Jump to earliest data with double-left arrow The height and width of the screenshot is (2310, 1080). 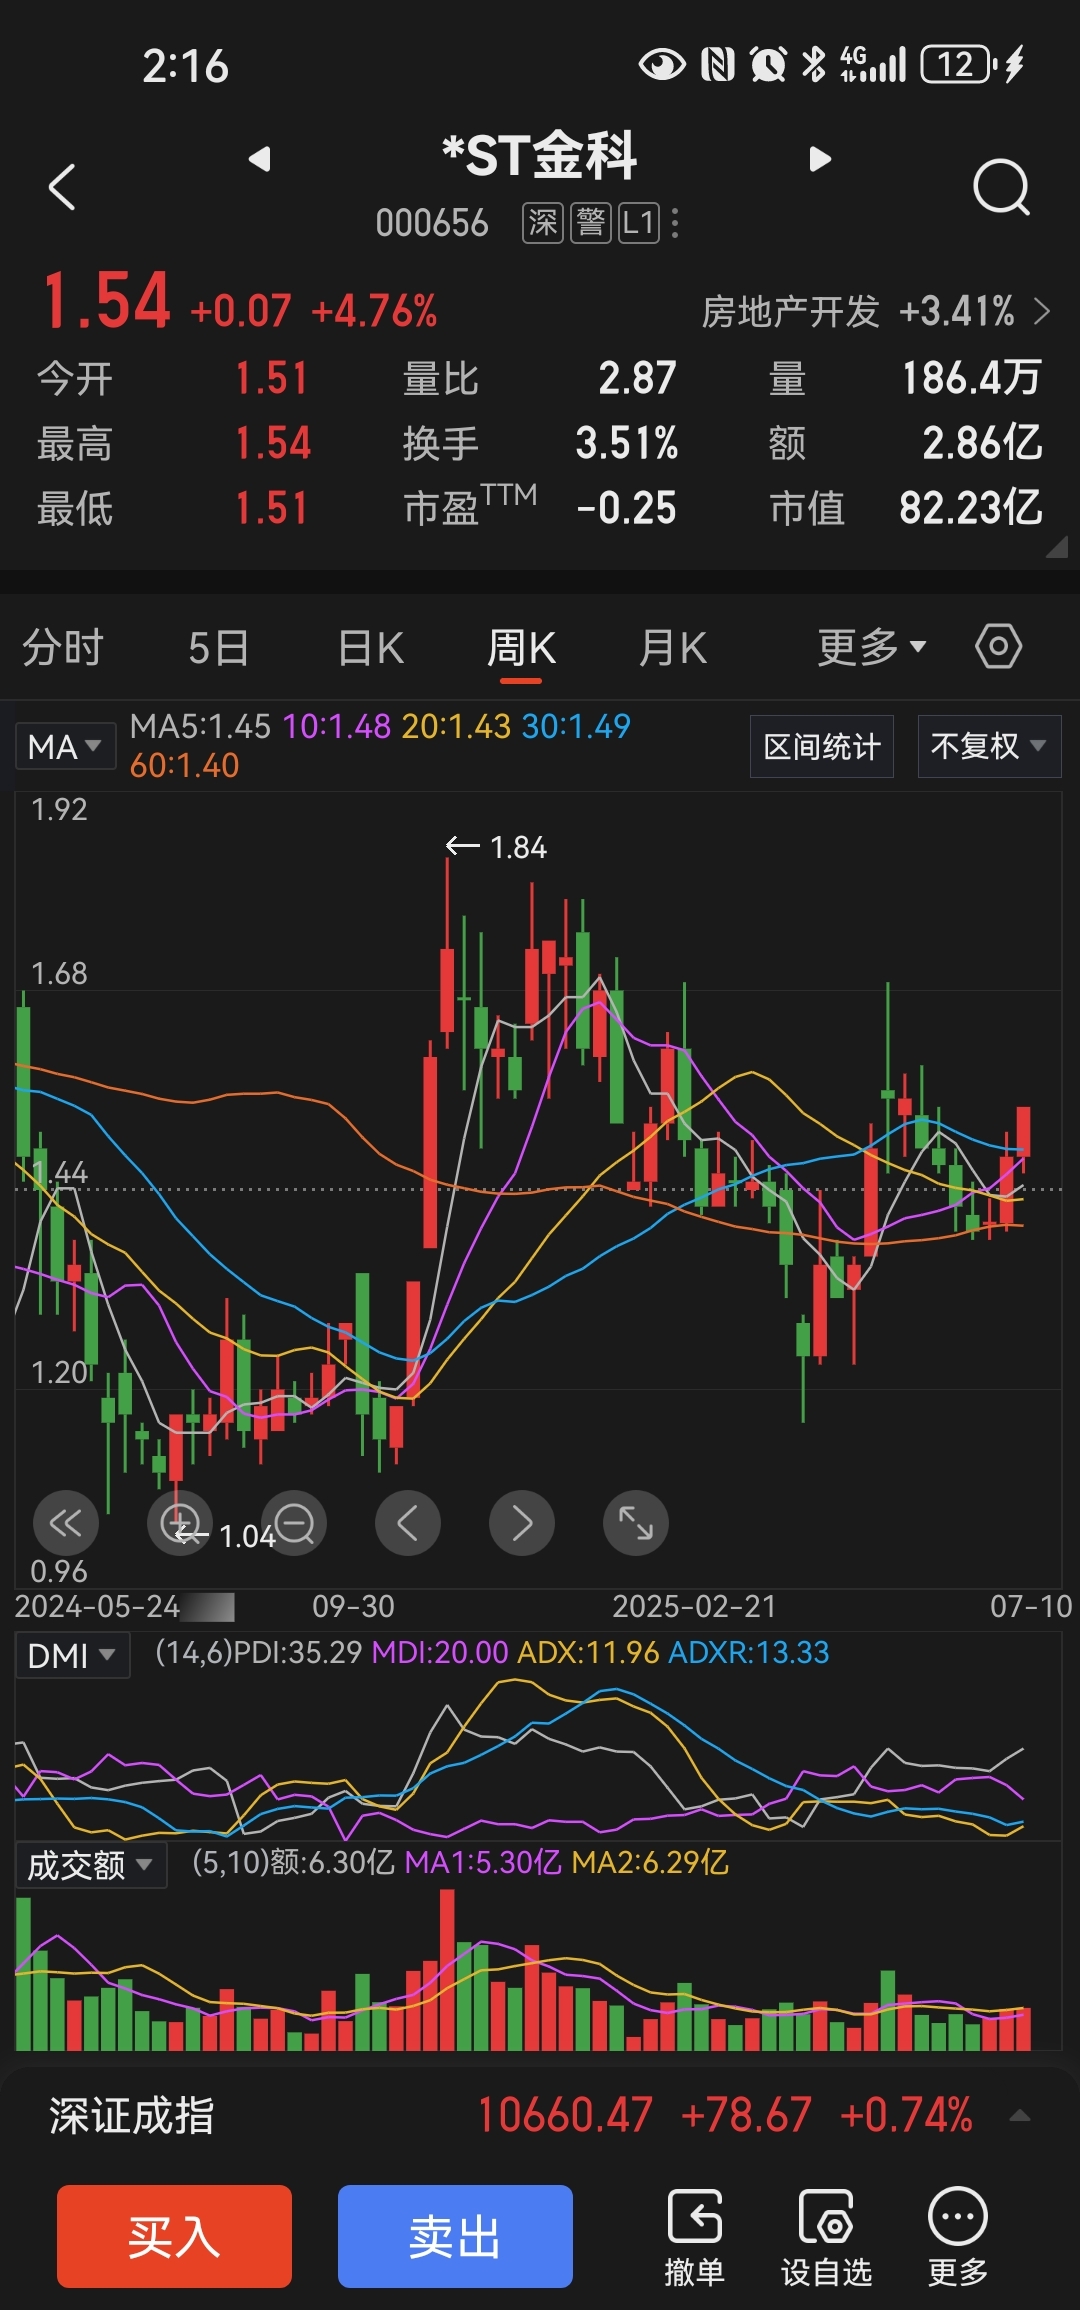click(x=66, y=1523)
